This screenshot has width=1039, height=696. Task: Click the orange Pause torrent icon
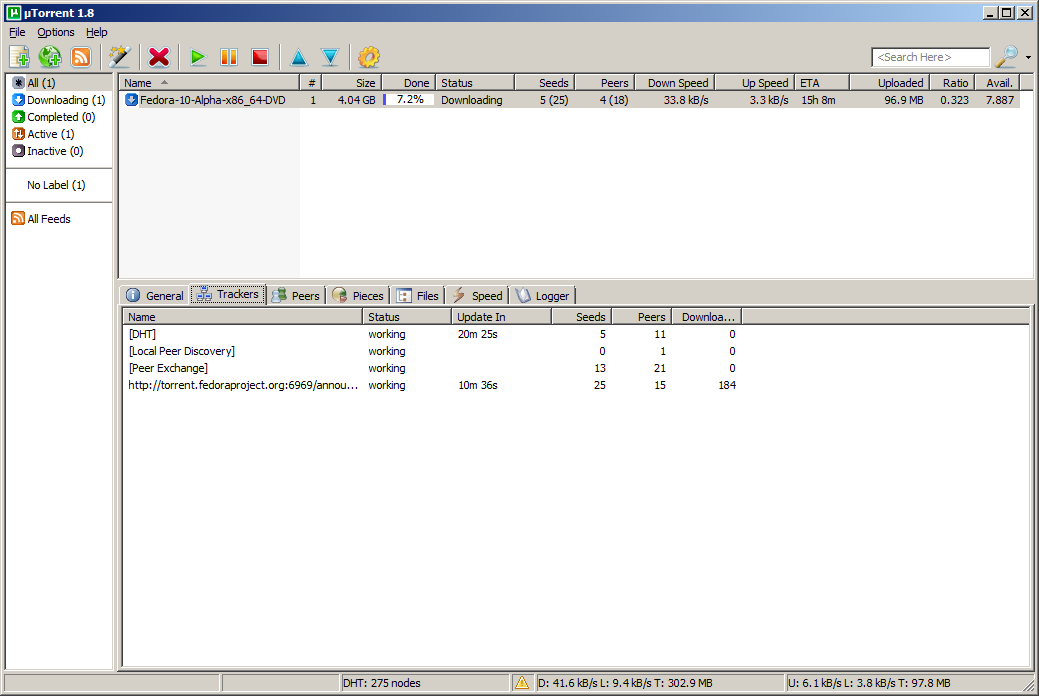point(229,57)
